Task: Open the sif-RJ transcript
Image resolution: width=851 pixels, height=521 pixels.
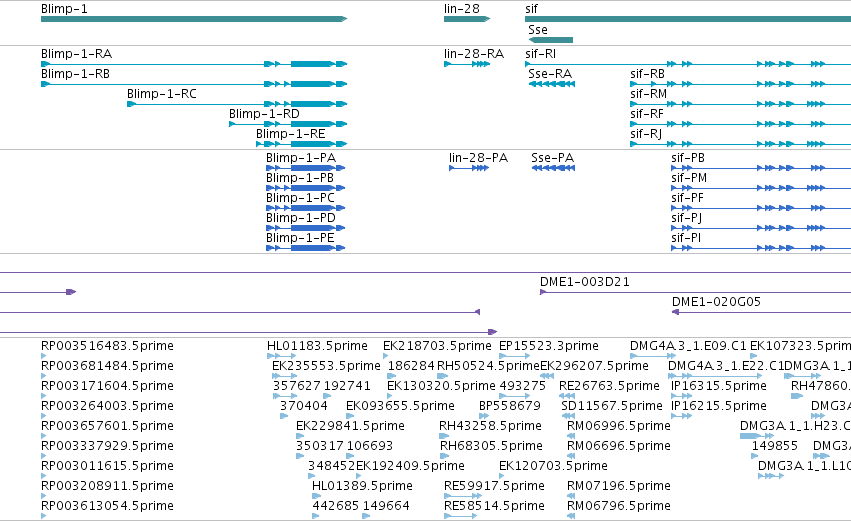Action: point(646,134)
